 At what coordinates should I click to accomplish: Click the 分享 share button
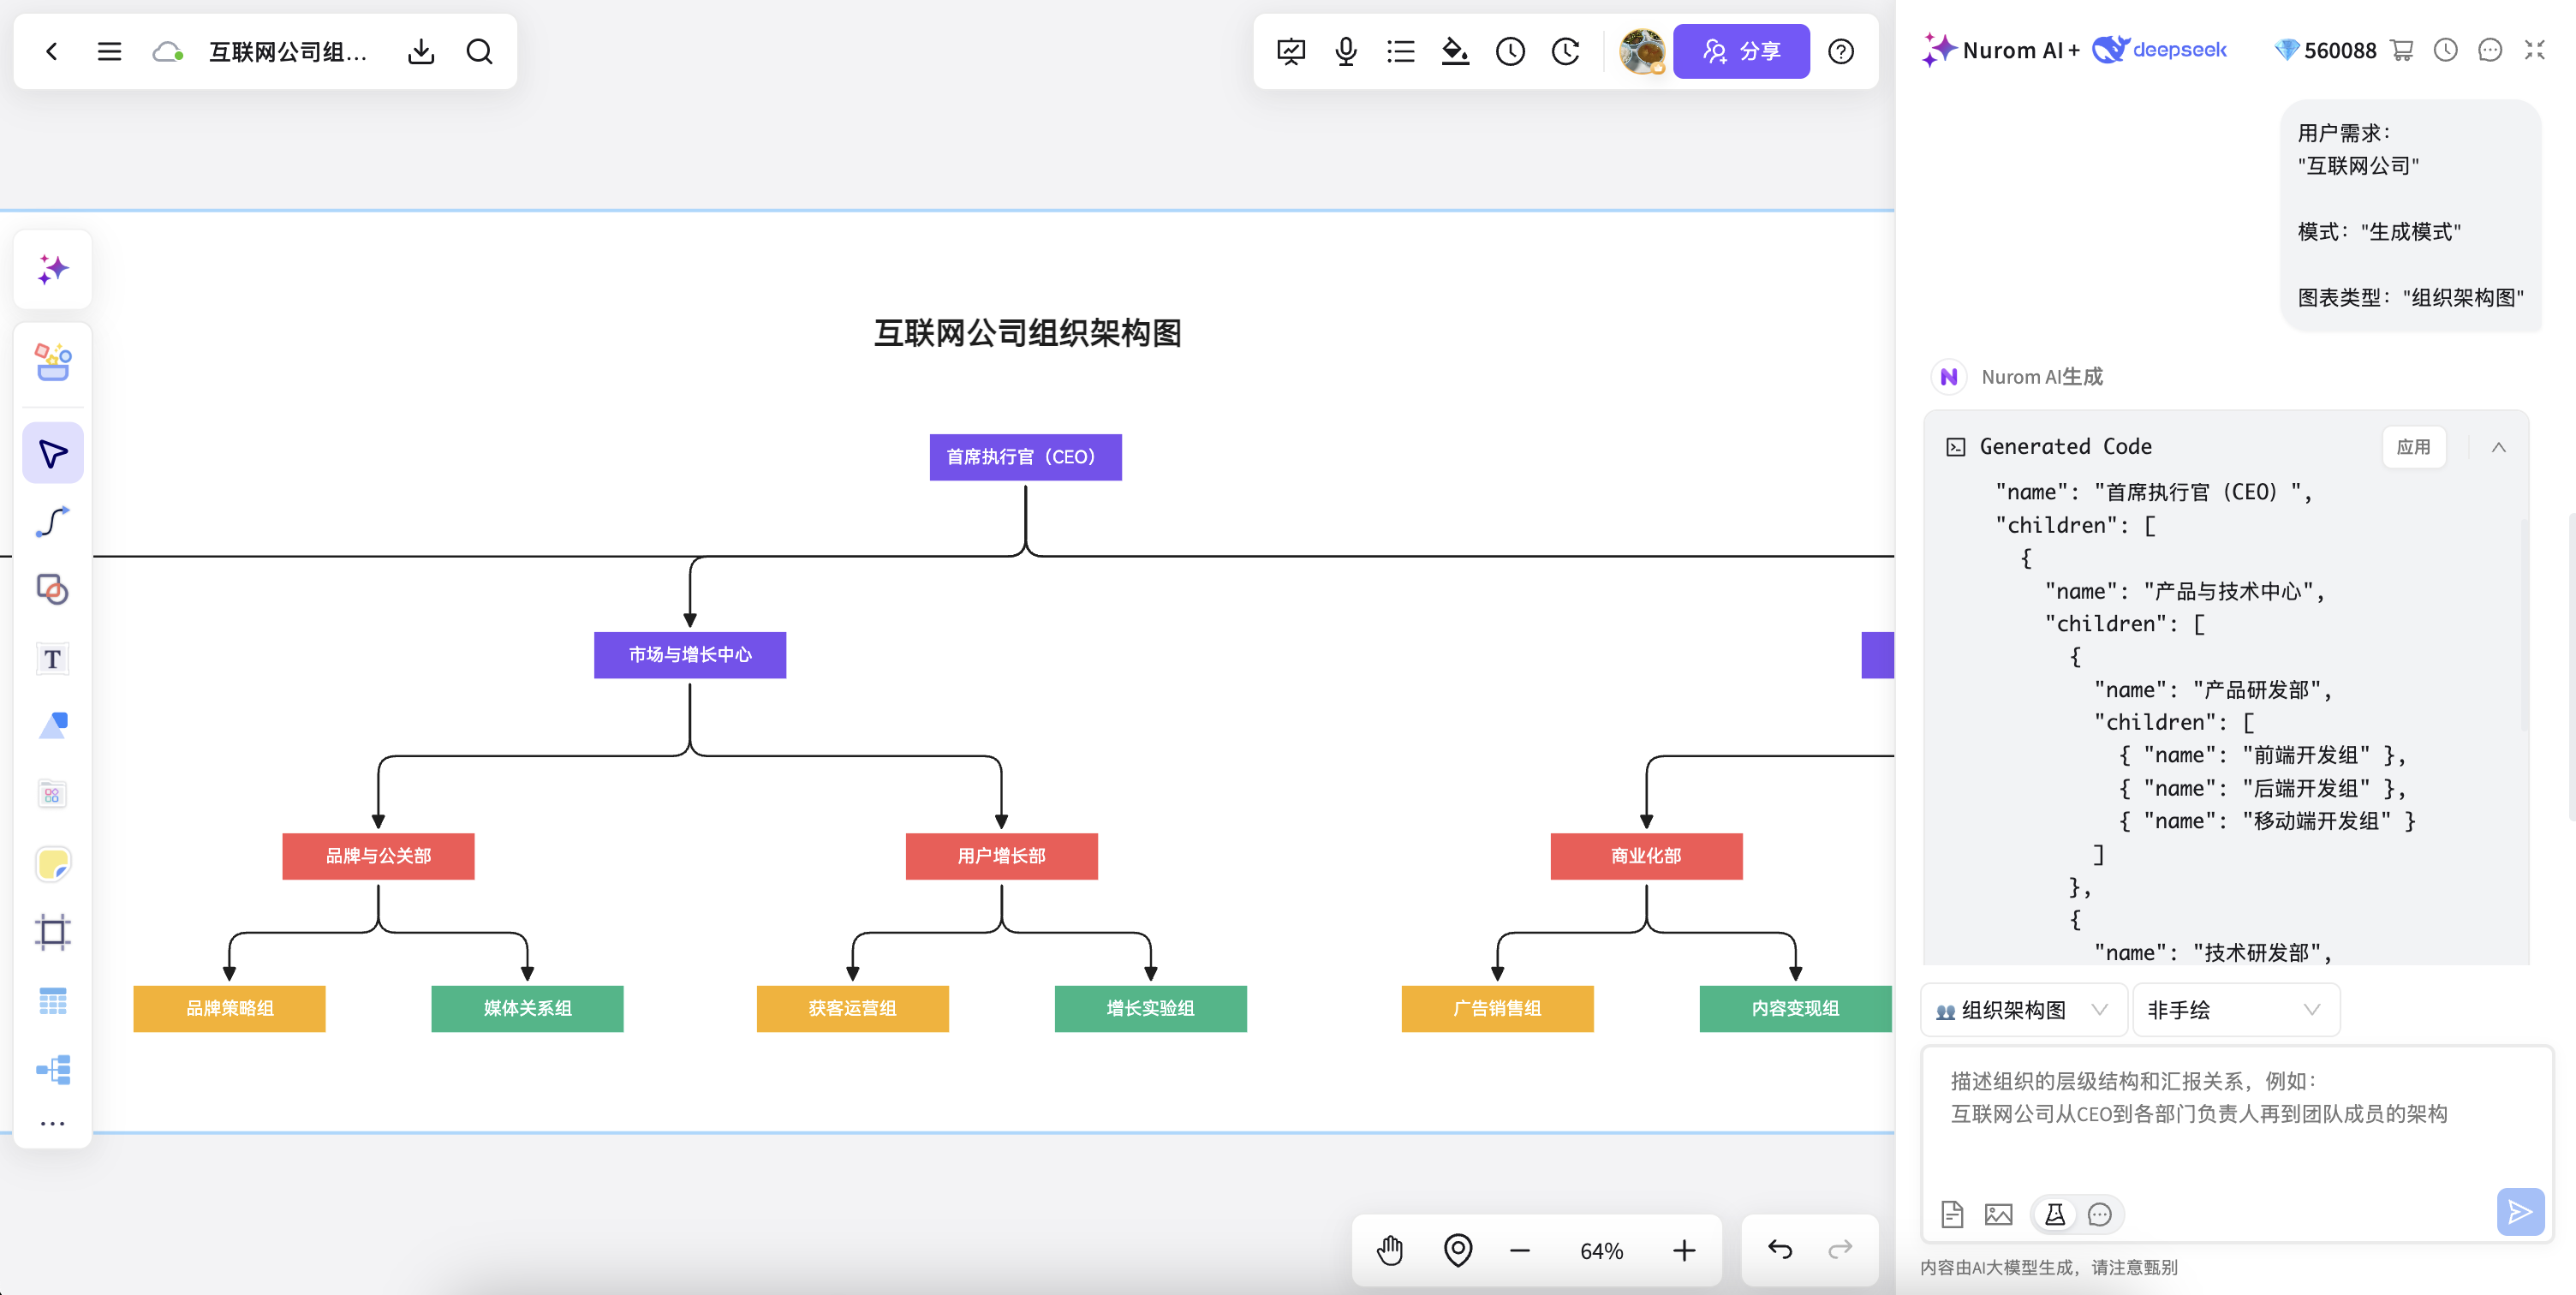tap(1741, 51)
